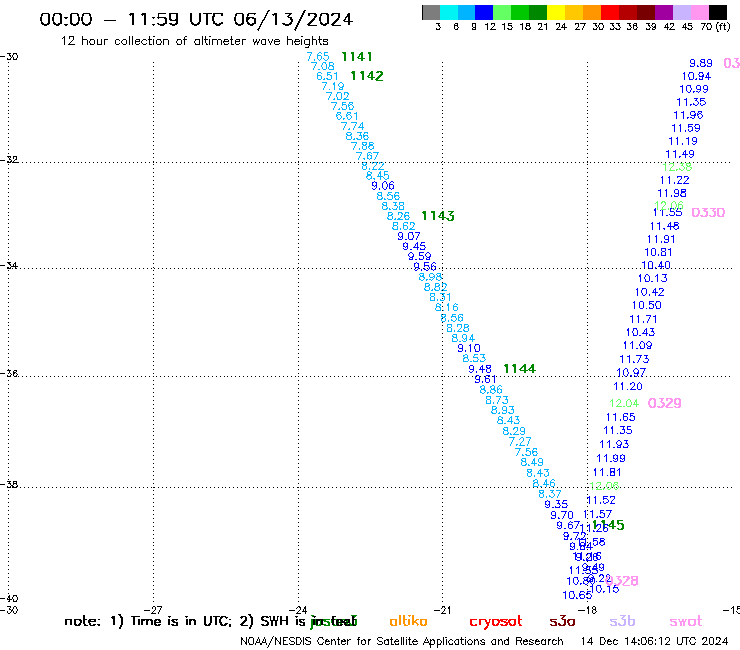
Task: Click the altika satellite legend label
Action: [x=408, y=621]
